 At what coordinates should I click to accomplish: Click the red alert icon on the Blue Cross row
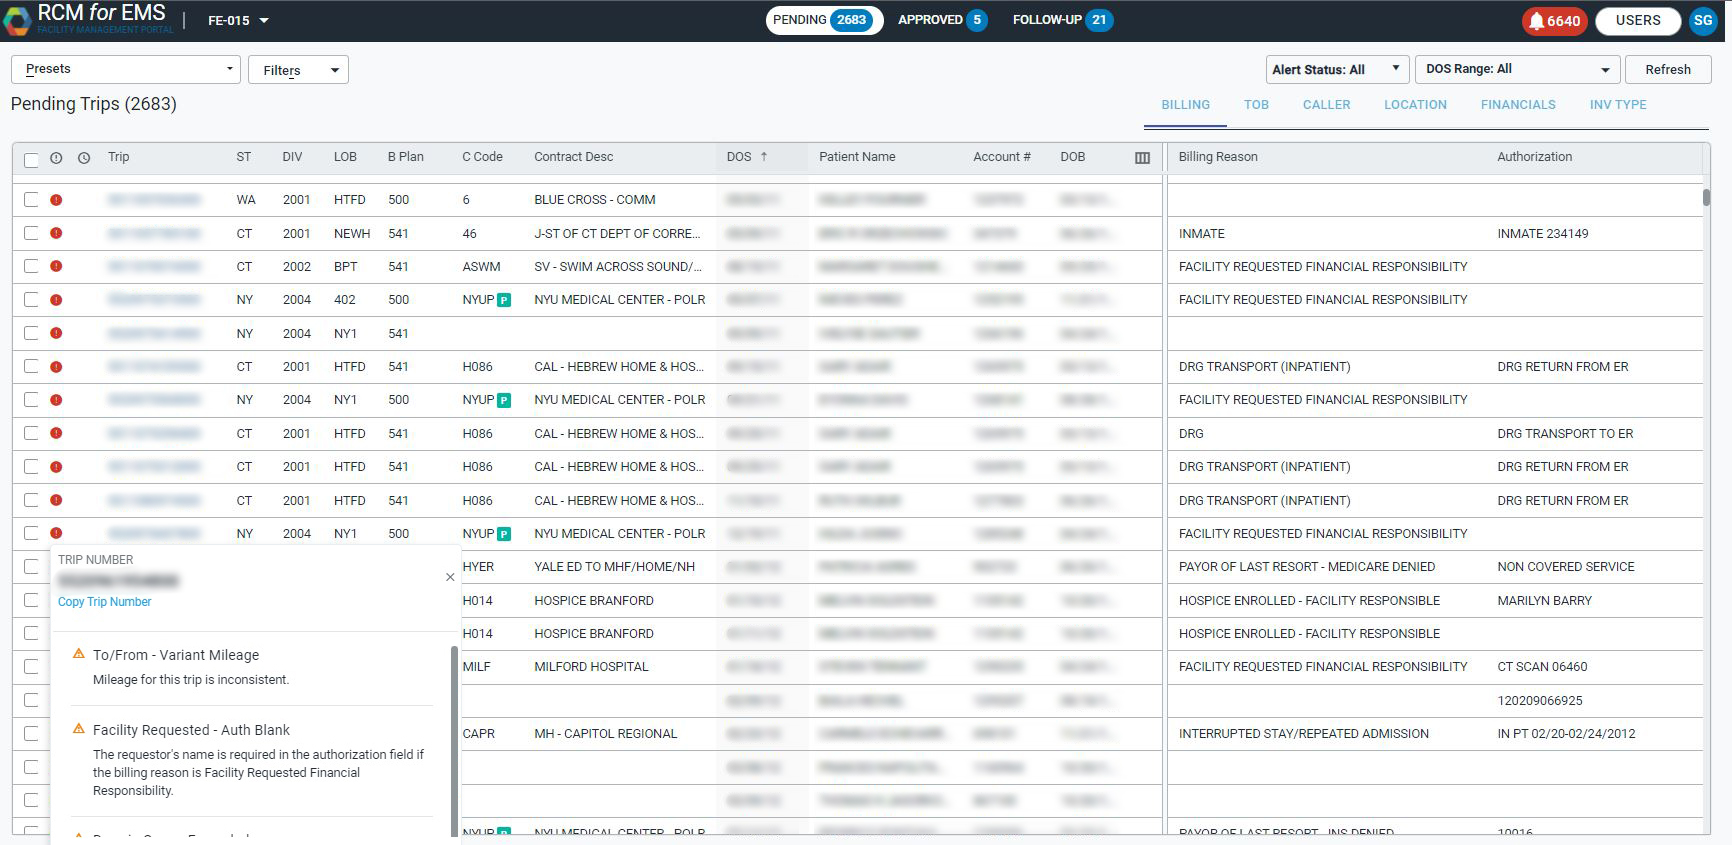pos(57,200)
